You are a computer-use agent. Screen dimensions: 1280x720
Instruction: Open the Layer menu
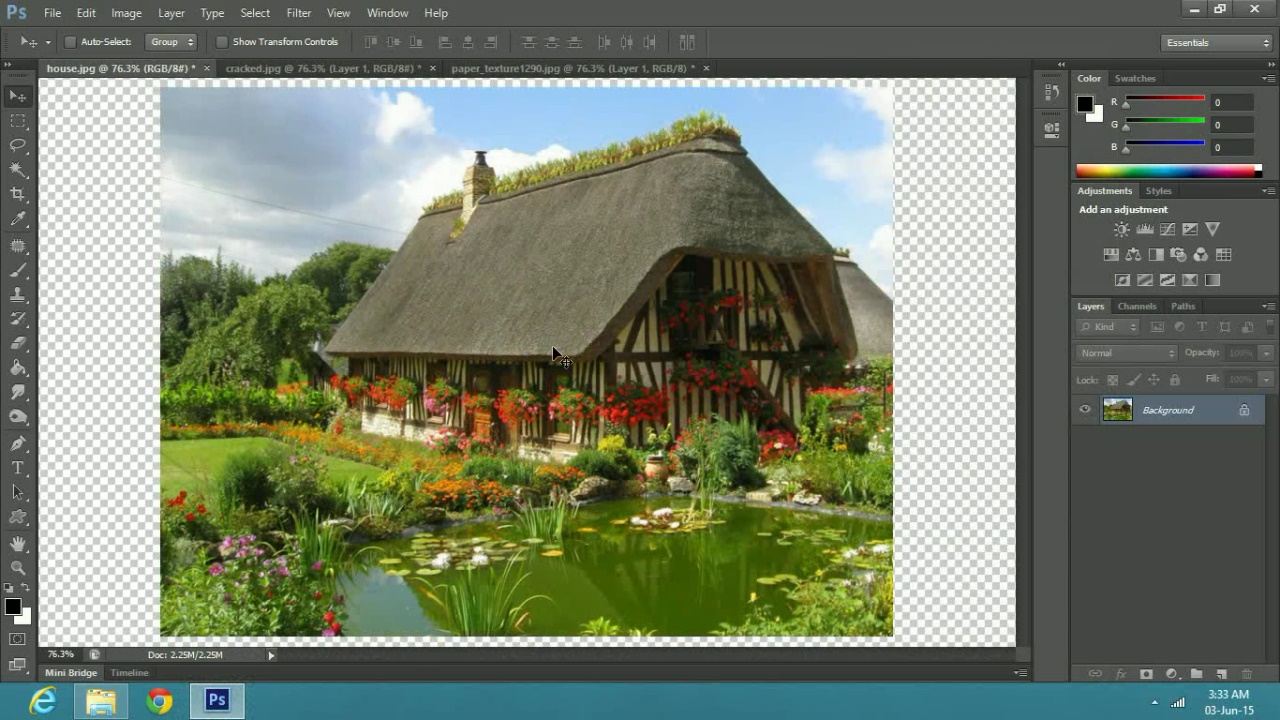coord(171,13)
